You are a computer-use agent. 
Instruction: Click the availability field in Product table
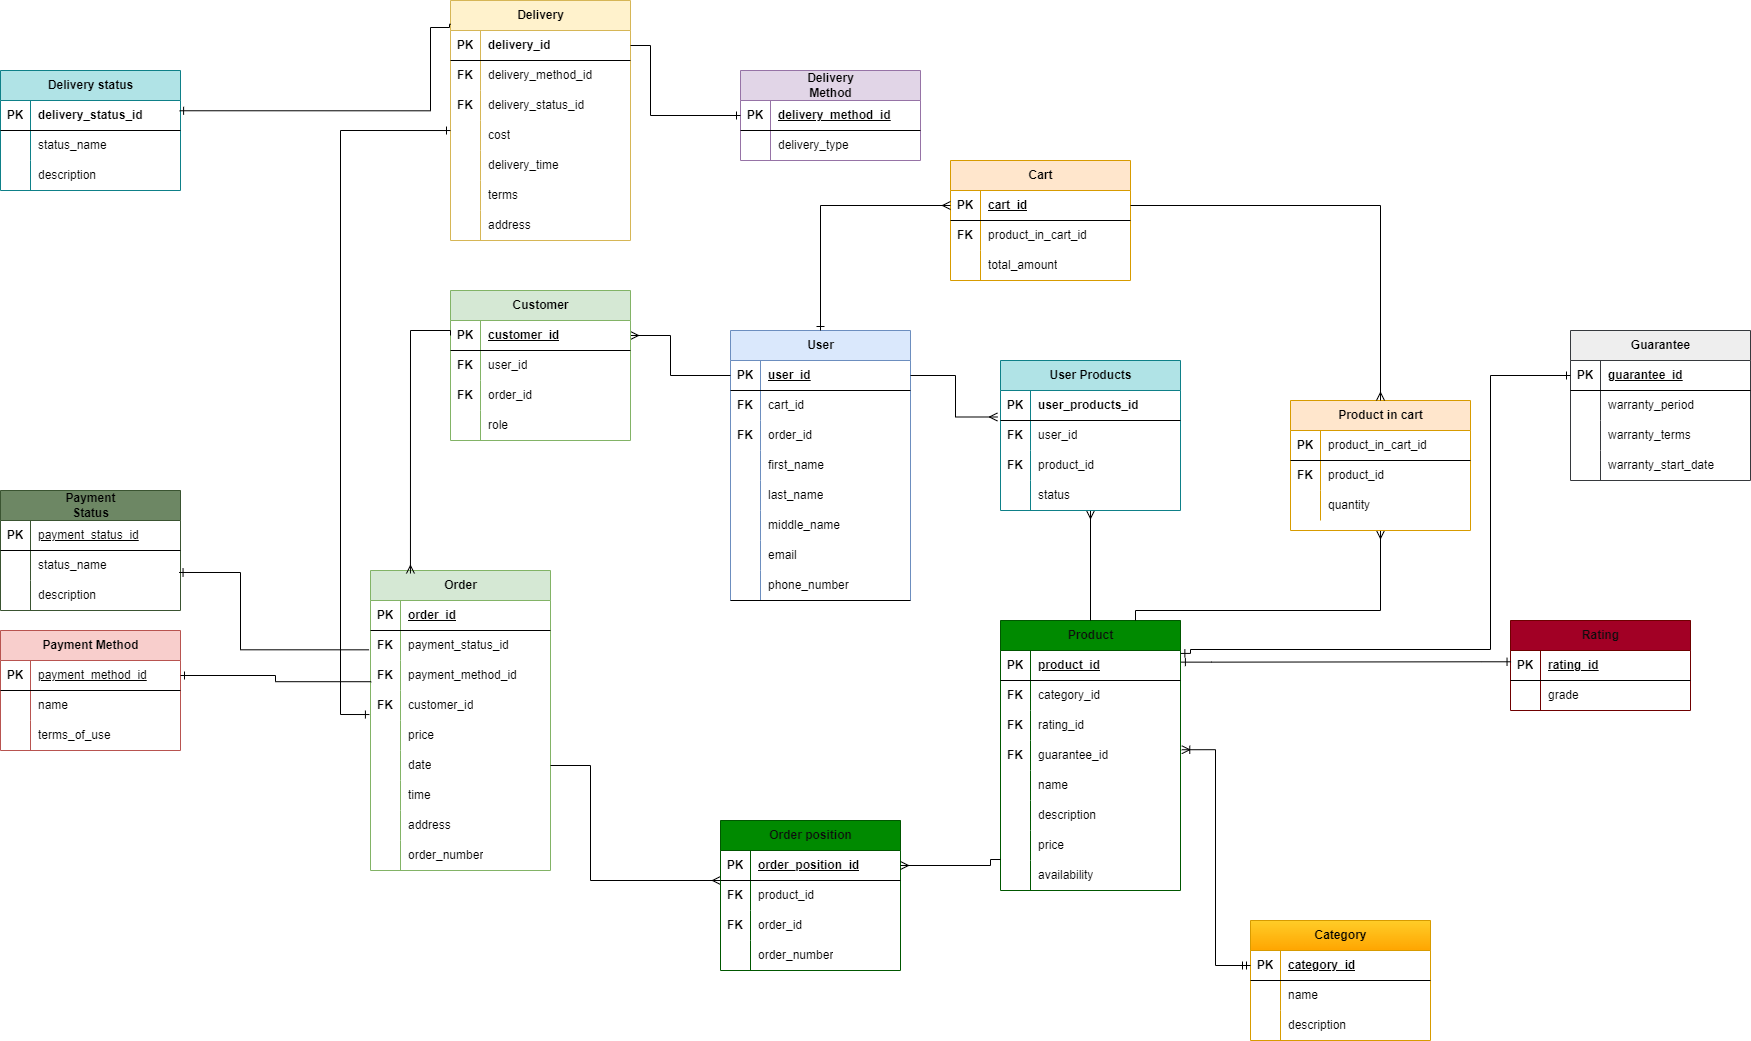(x=1065, y=875)
